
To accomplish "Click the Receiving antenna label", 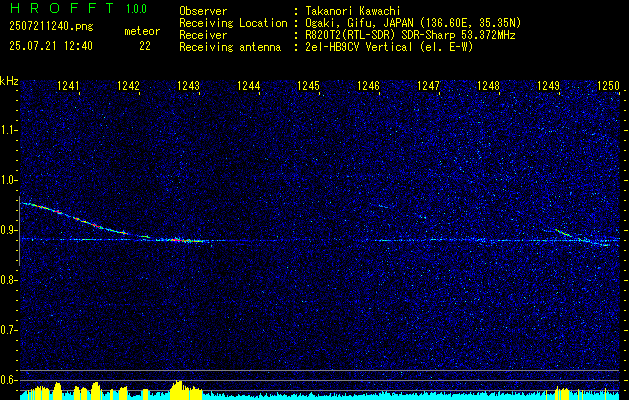I will click(x=230, y=47).
